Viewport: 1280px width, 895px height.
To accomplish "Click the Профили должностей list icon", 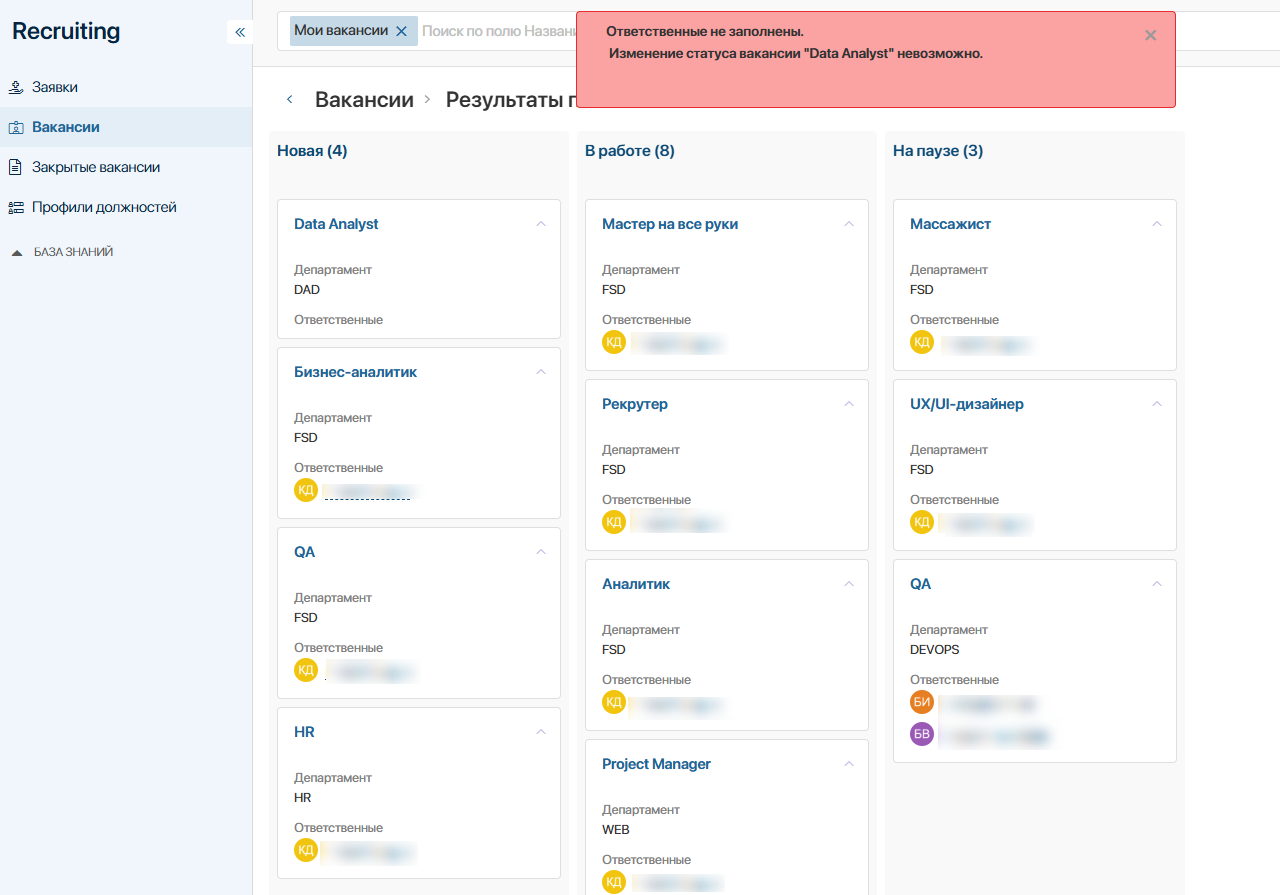I will pyautogui.click(x=16, y=207).
